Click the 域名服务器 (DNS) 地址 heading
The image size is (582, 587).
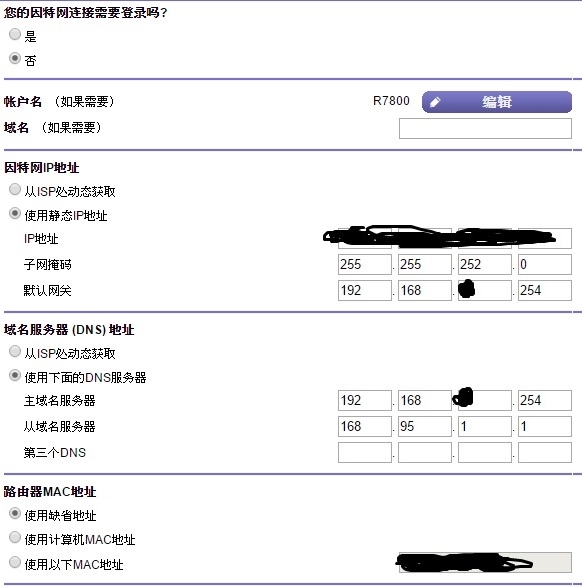[x=69, y=330]
